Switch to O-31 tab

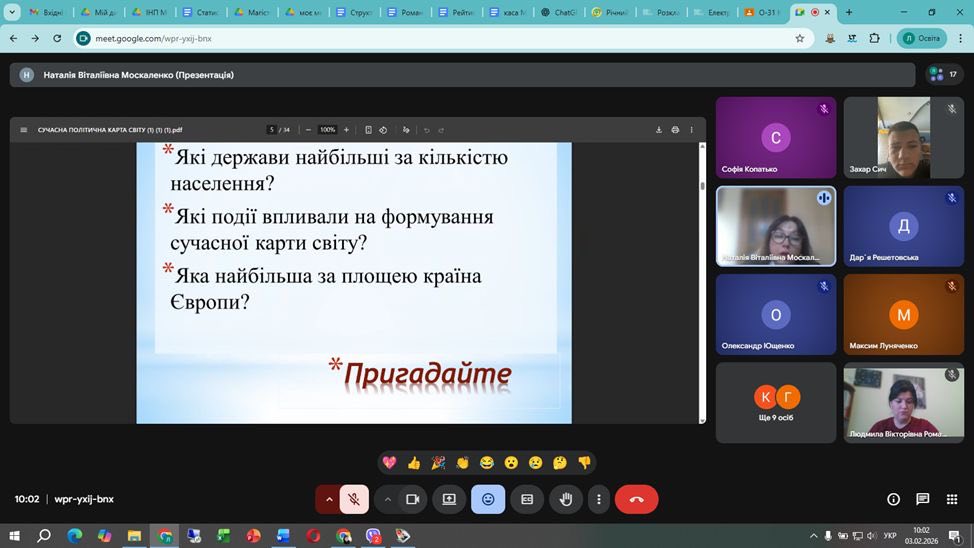click(762, 12)
